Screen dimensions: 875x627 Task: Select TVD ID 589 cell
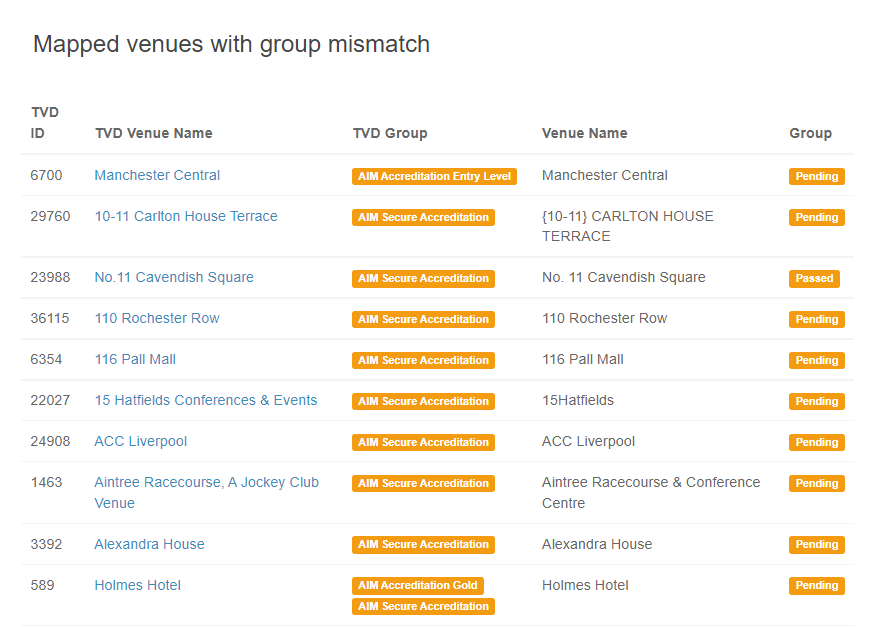coord(42,585)
